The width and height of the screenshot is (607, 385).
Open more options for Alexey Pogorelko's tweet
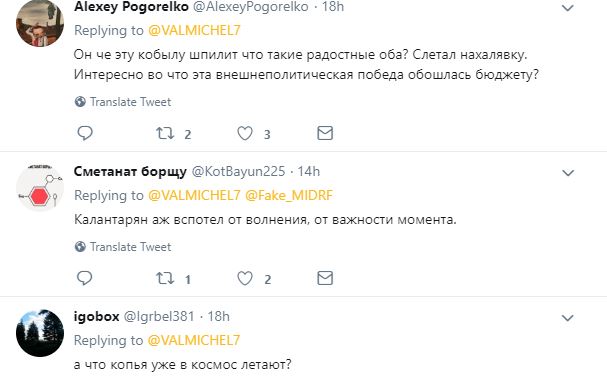point(568,8)
